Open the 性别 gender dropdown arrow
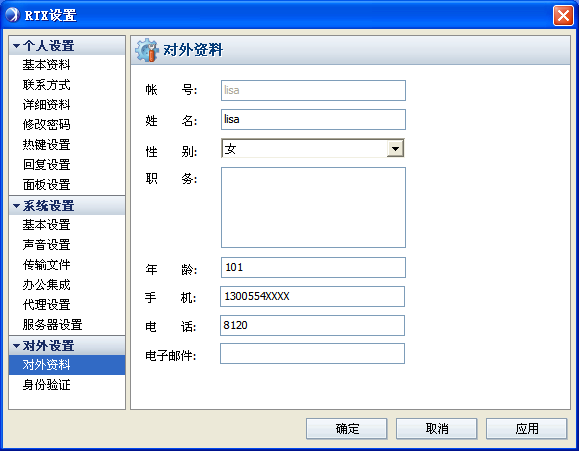Viewport: 579px width, 451px height. [395, 149]
